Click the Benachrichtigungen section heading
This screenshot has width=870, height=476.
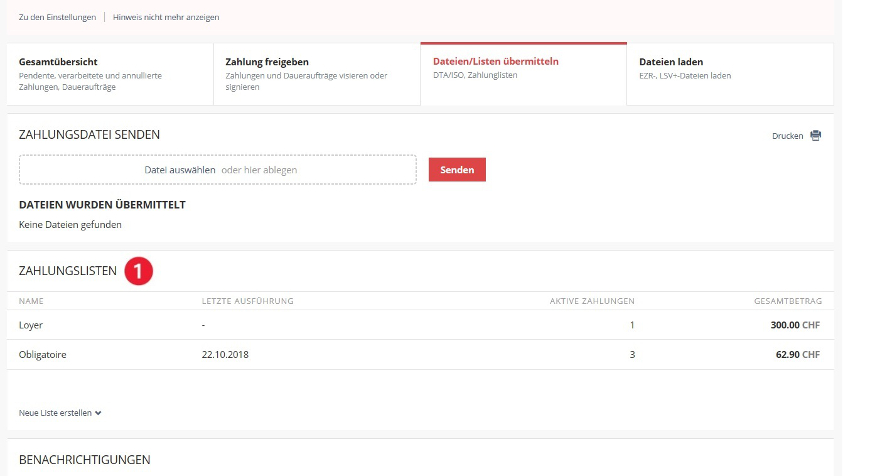[85, 459]
